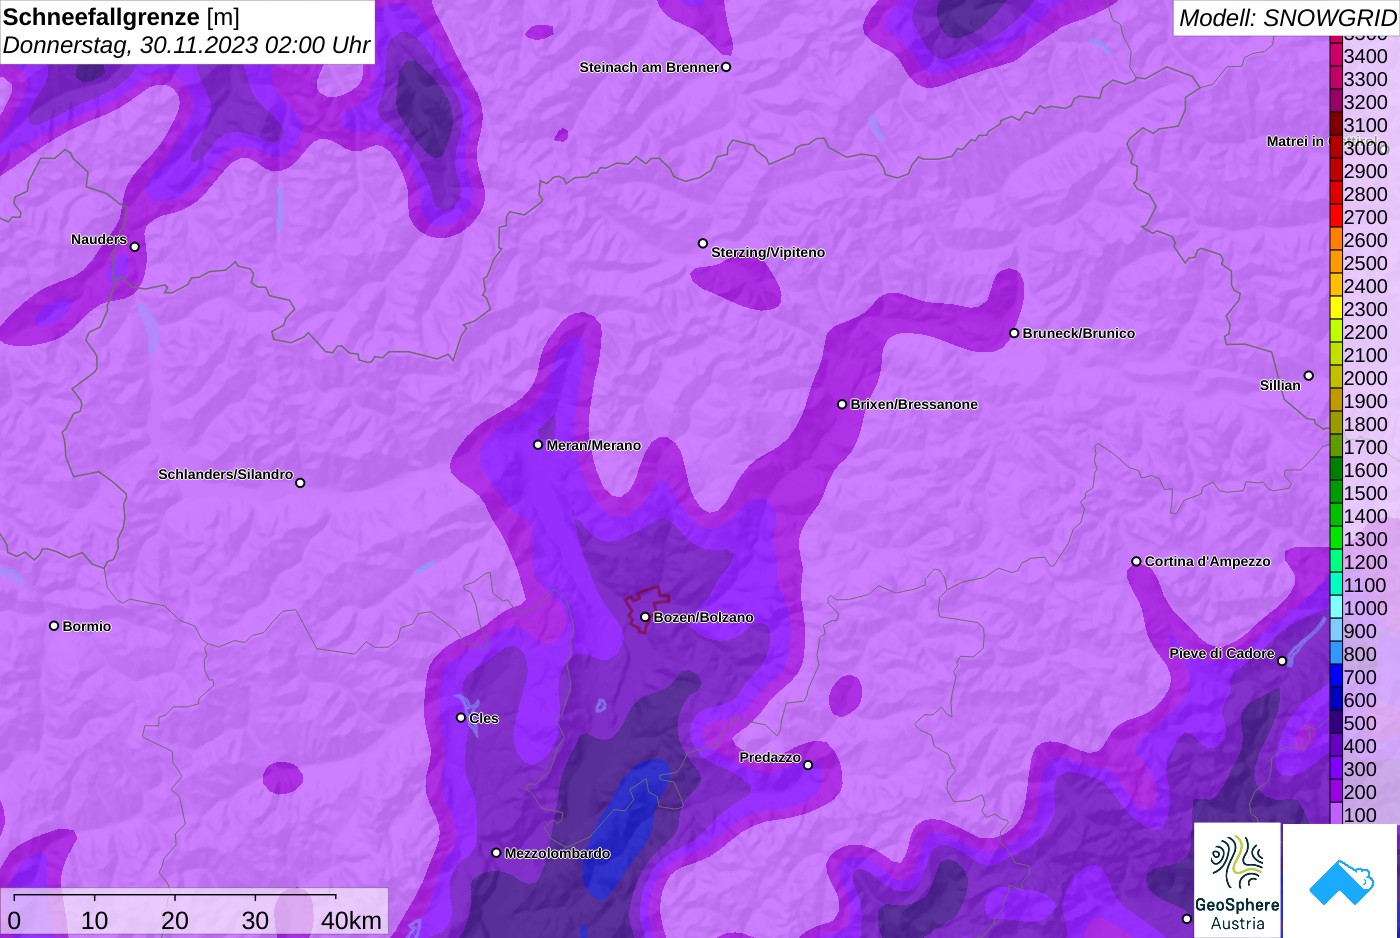Click the Sillian label

[x=1280, y=385]
